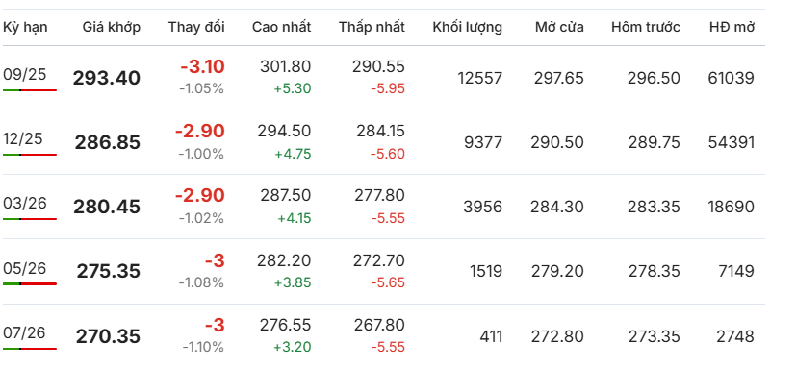
Task: Select the 03/26 contract term
Action: click(24, 203)
